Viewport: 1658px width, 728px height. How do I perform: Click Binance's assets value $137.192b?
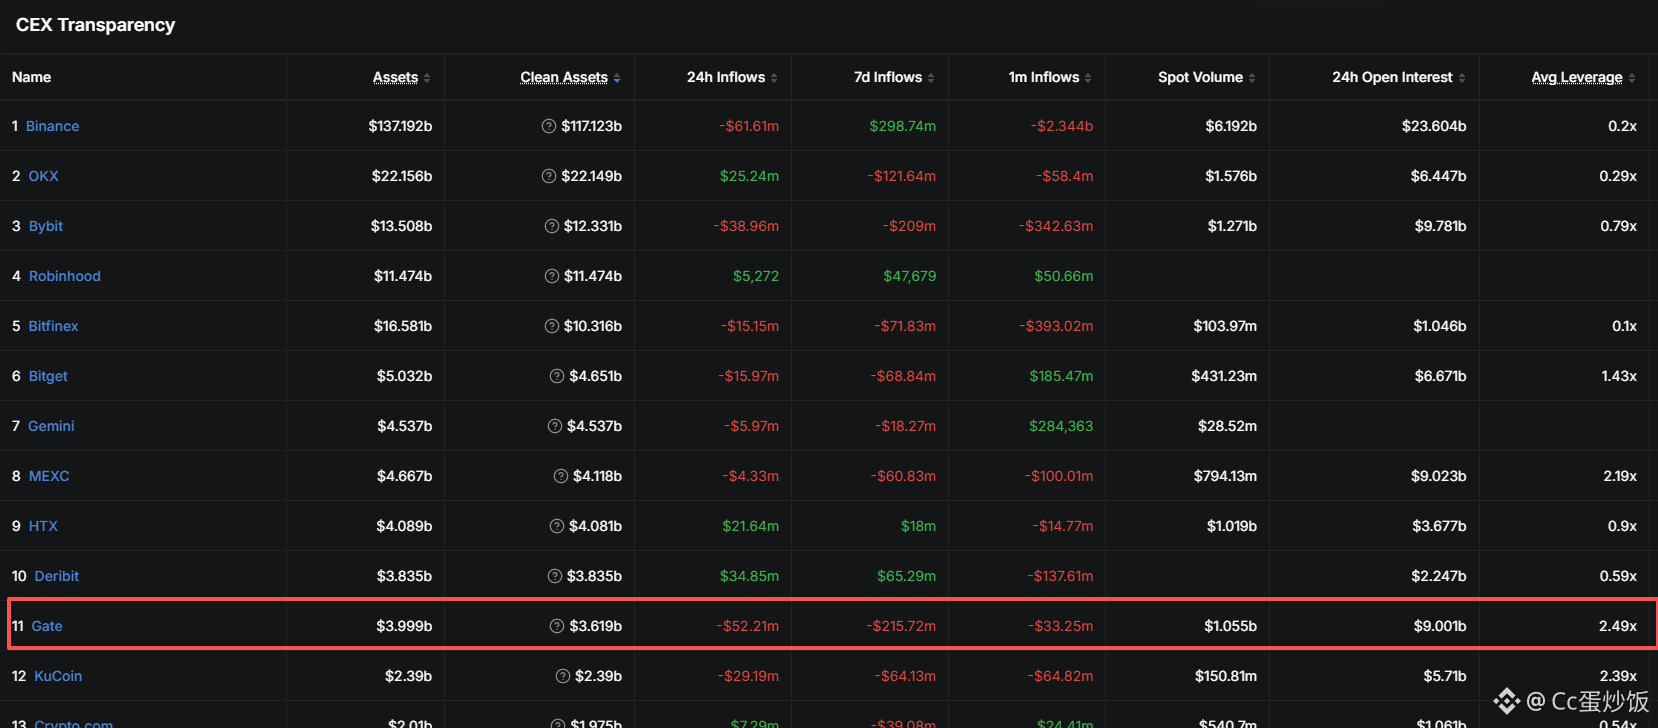click(400, 126)
